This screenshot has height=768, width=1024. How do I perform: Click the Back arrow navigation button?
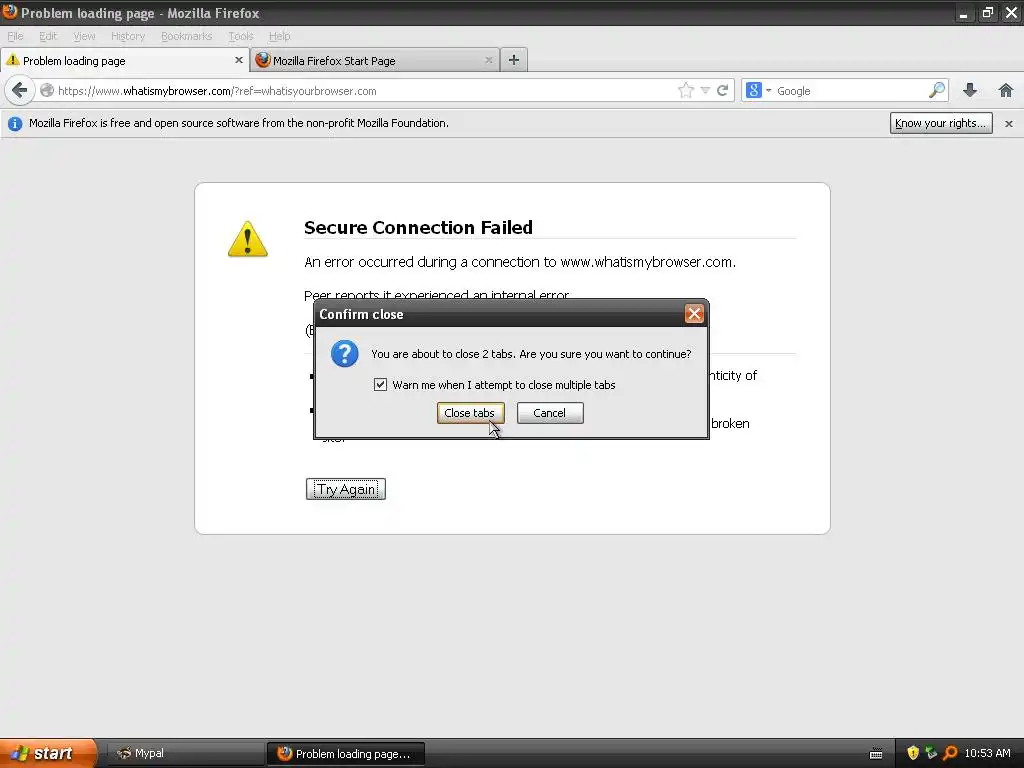pos(20,90)
